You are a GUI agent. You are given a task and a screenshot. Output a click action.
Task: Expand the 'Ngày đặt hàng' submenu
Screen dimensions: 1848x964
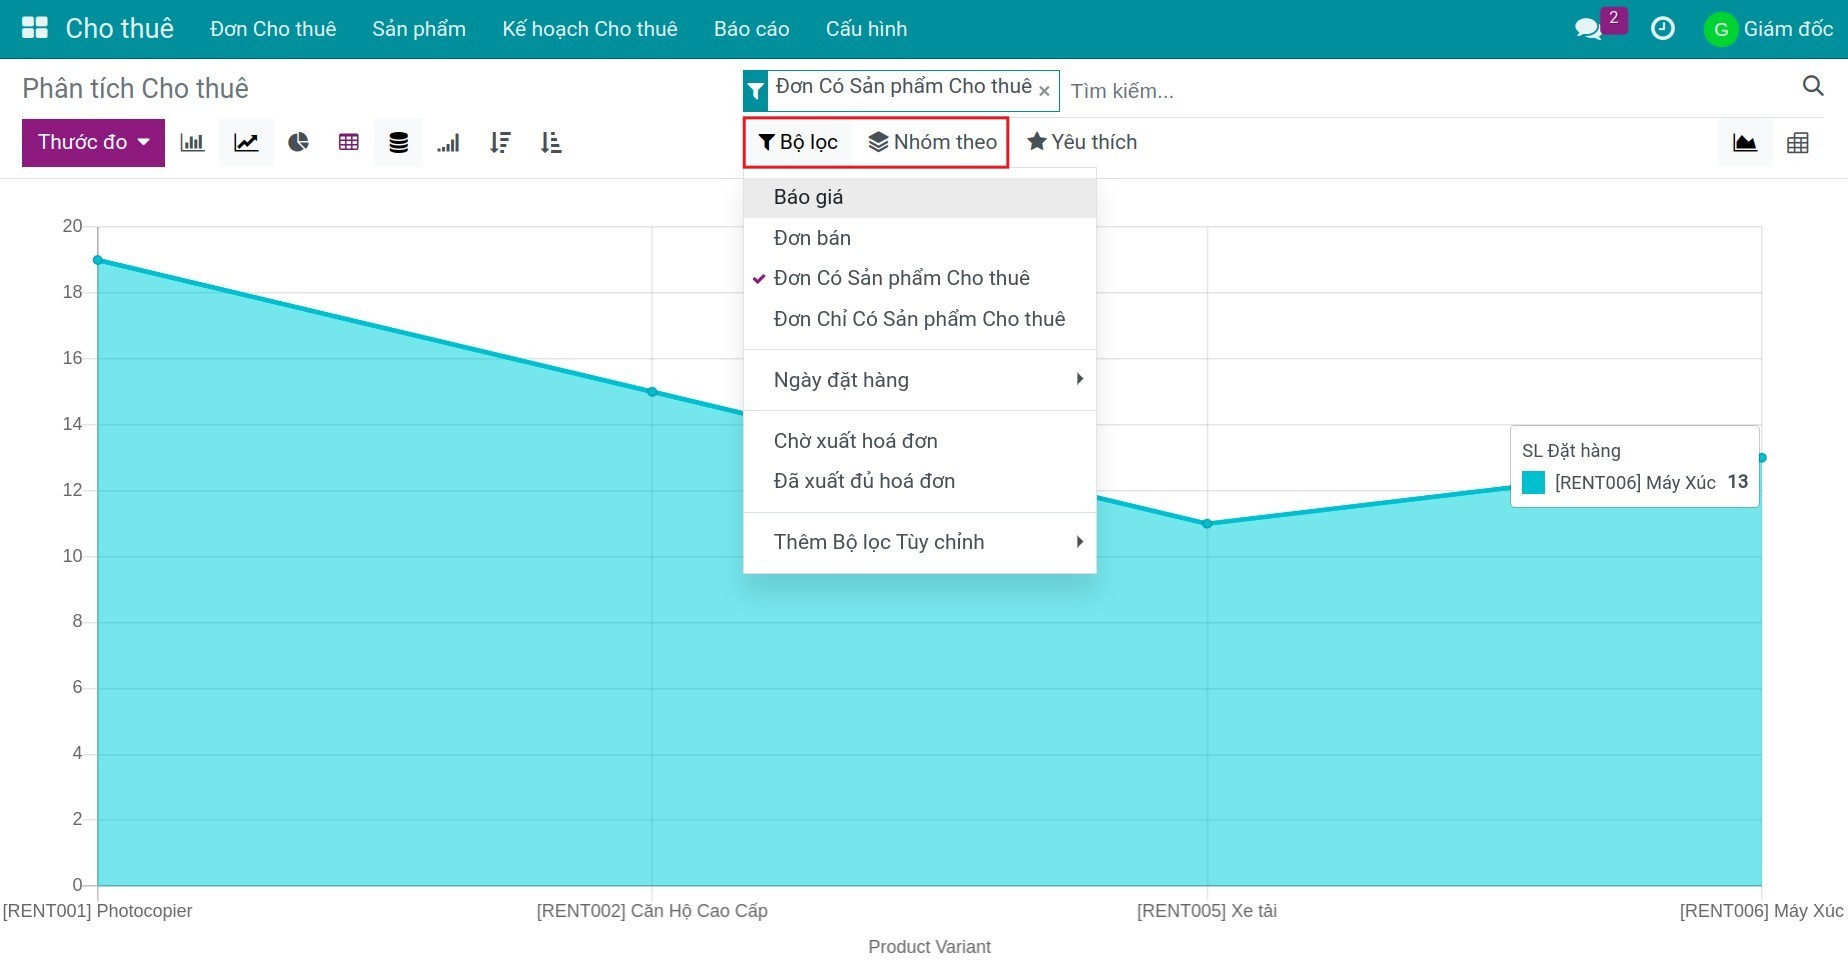(920, 380)
